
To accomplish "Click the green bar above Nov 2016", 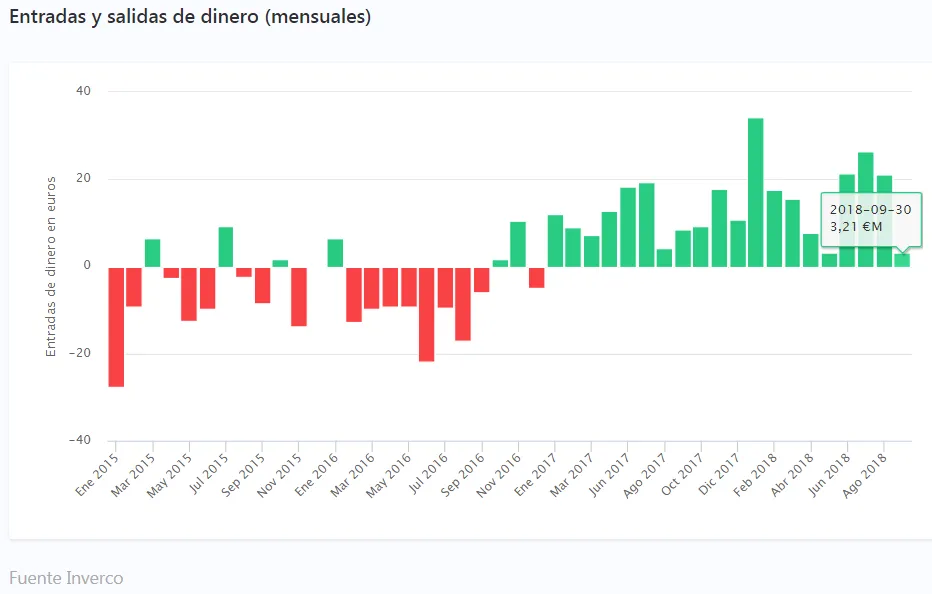I will point(518,244).
